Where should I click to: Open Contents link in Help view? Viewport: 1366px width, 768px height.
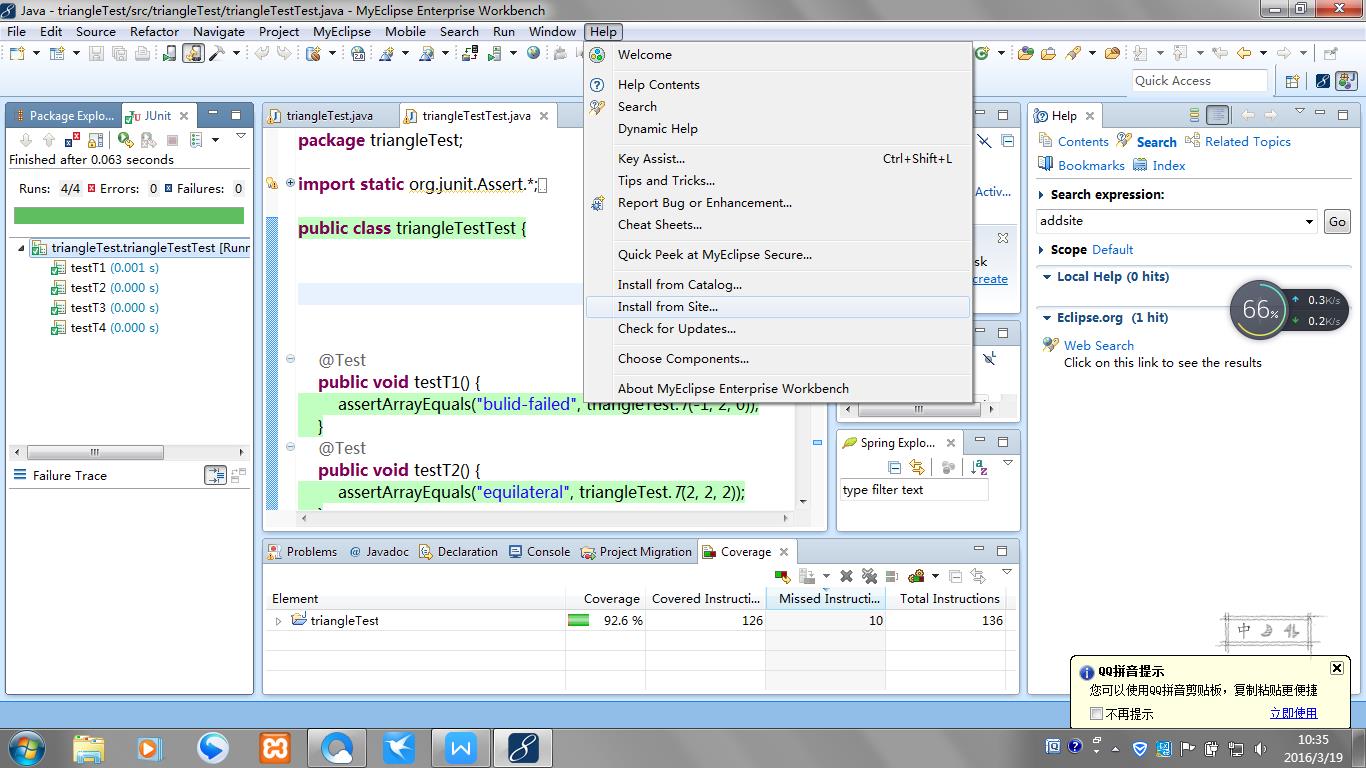(1083, 142)
